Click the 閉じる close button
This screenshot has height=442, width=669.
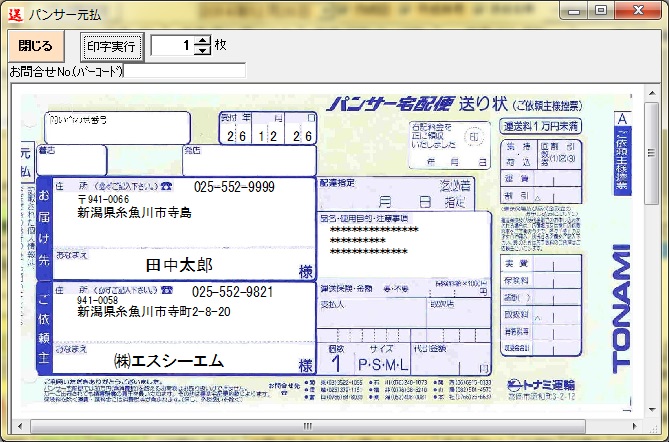pos(36,46)
